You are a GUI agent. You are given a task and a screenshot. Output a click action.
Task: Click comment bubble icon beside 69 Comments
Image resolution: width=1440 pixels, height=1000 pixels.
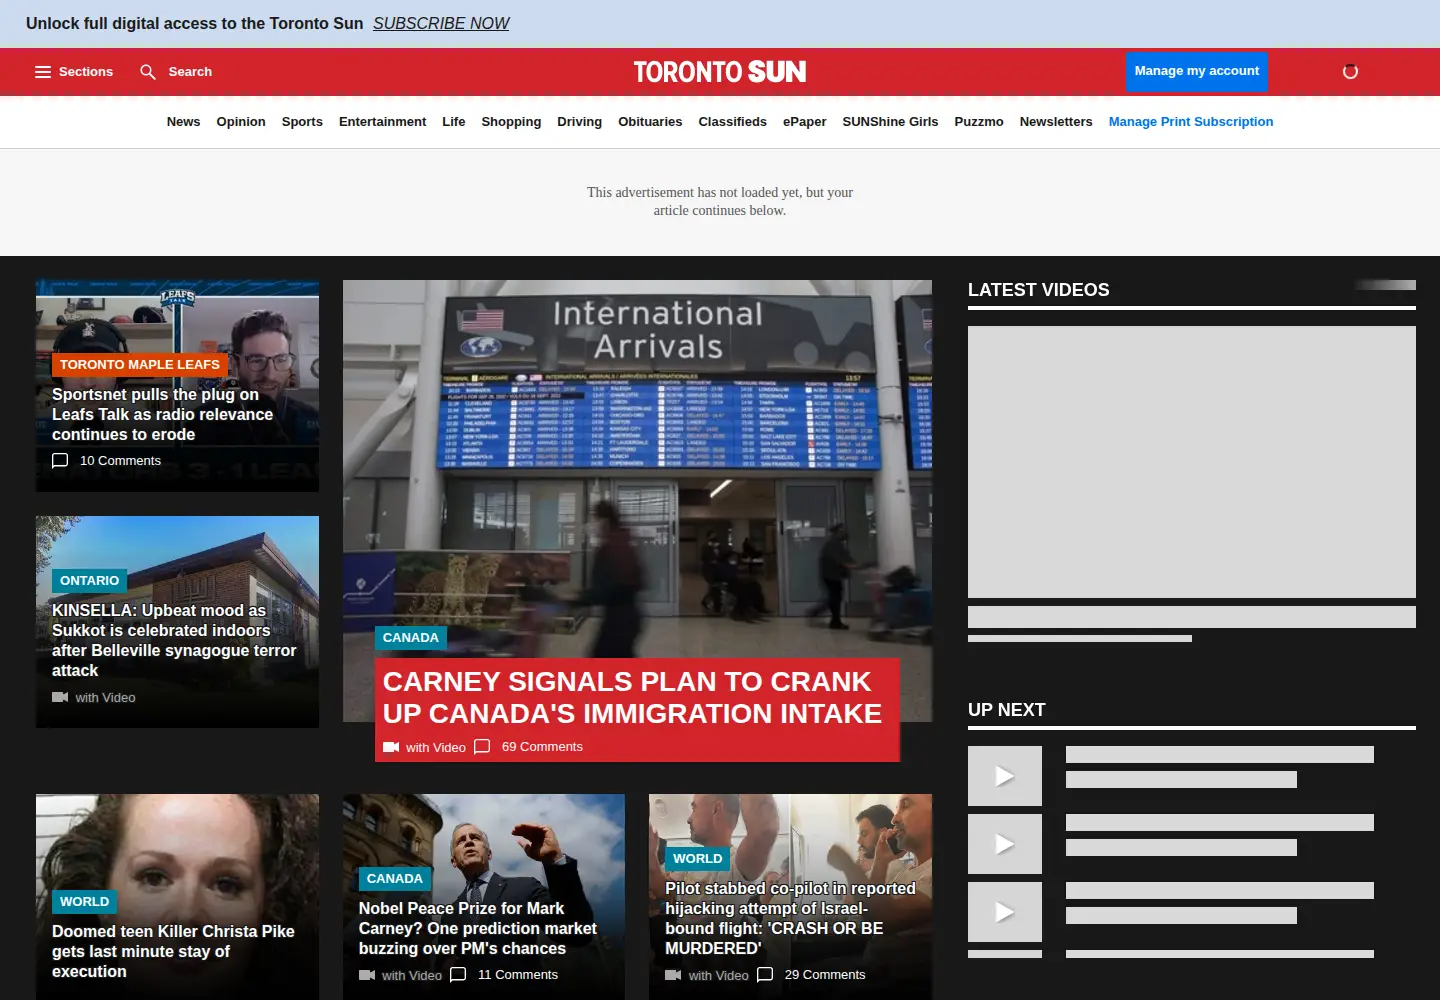click(x=482, y=747)
